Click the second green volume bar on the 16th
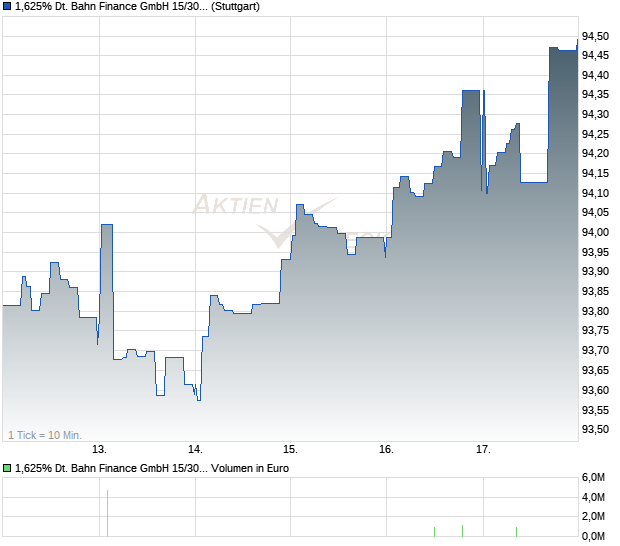The width and height of the screenshot is (620, 546). click(x=462, y=531)
